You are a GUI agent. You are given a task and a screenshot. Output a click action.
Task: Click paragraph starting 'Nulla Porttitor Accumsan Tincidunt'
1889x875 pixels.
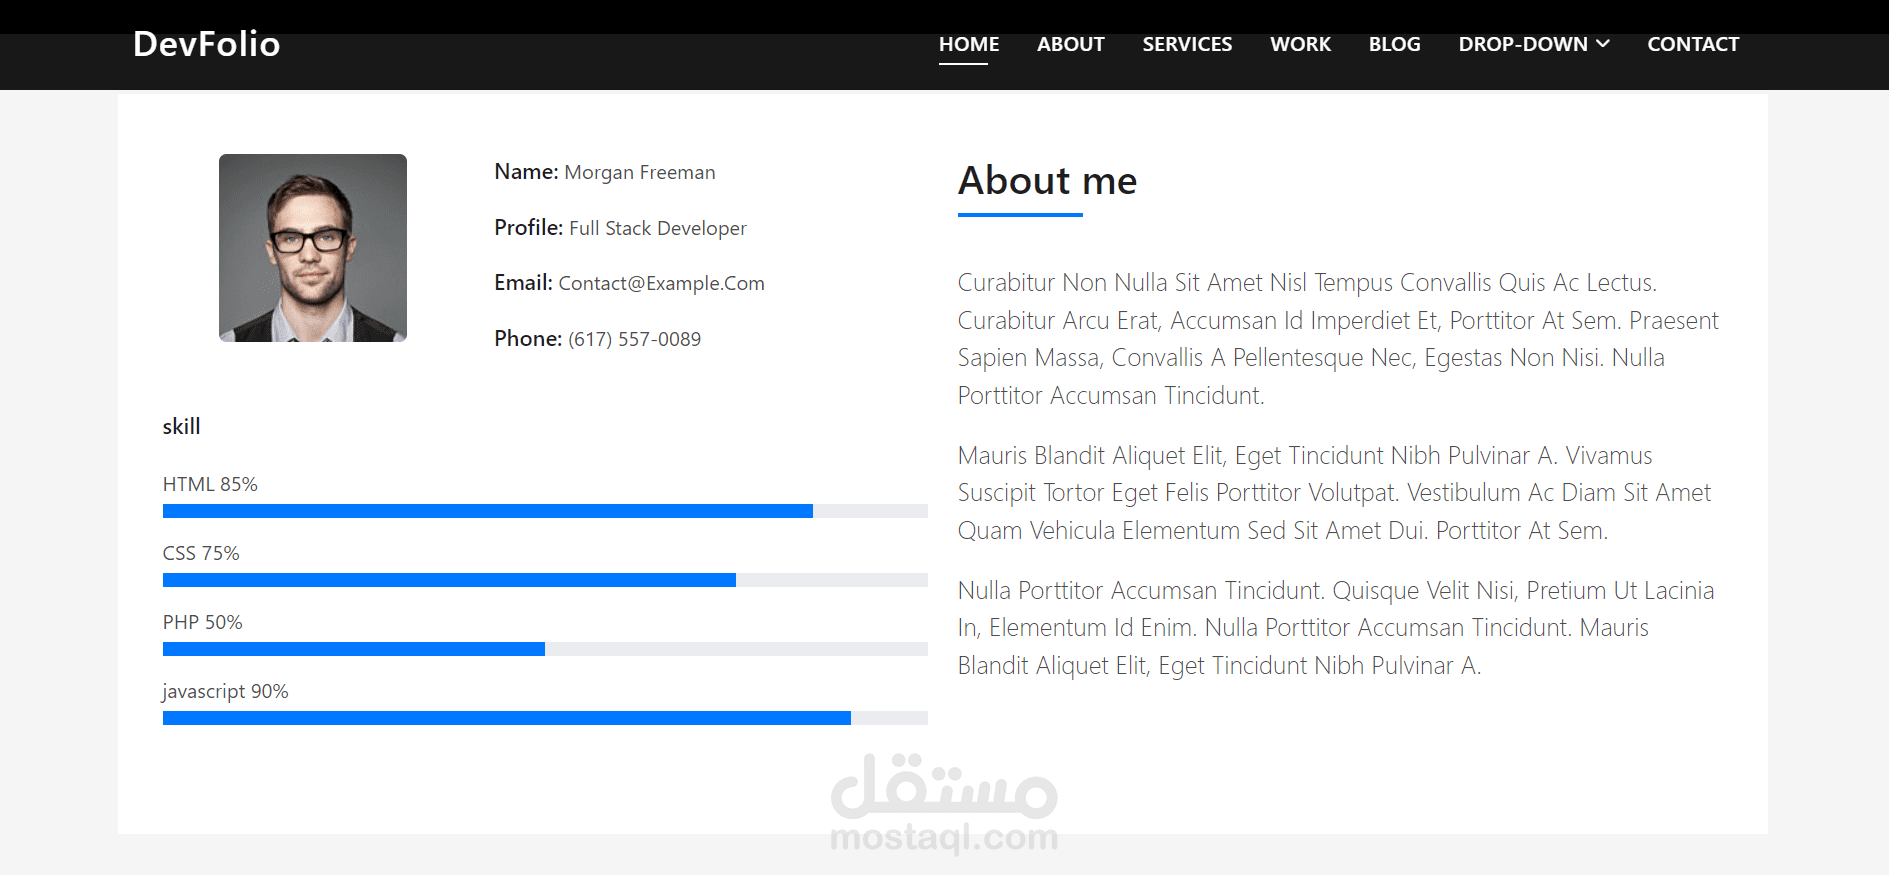1336,628
